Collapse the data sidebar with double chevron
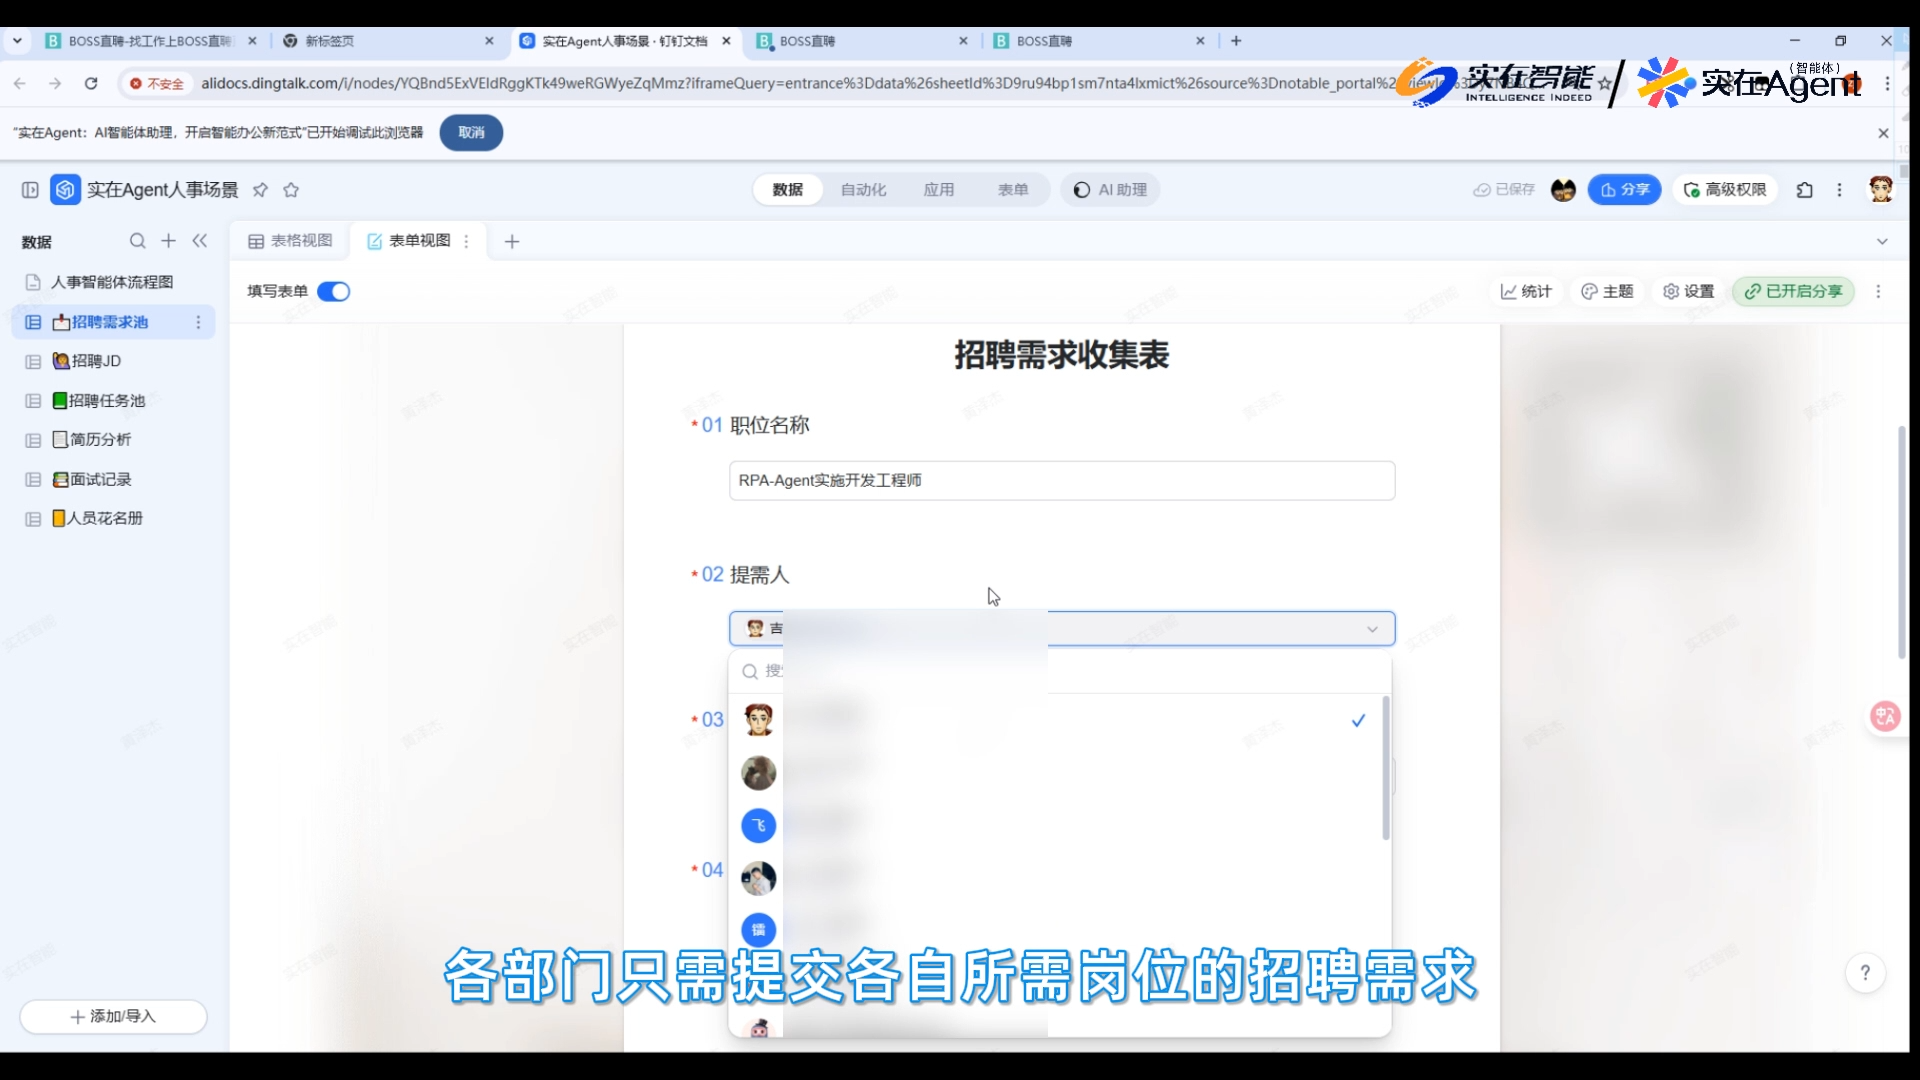The height and width of the screenshot is (1080, 1920). point(200,241)
